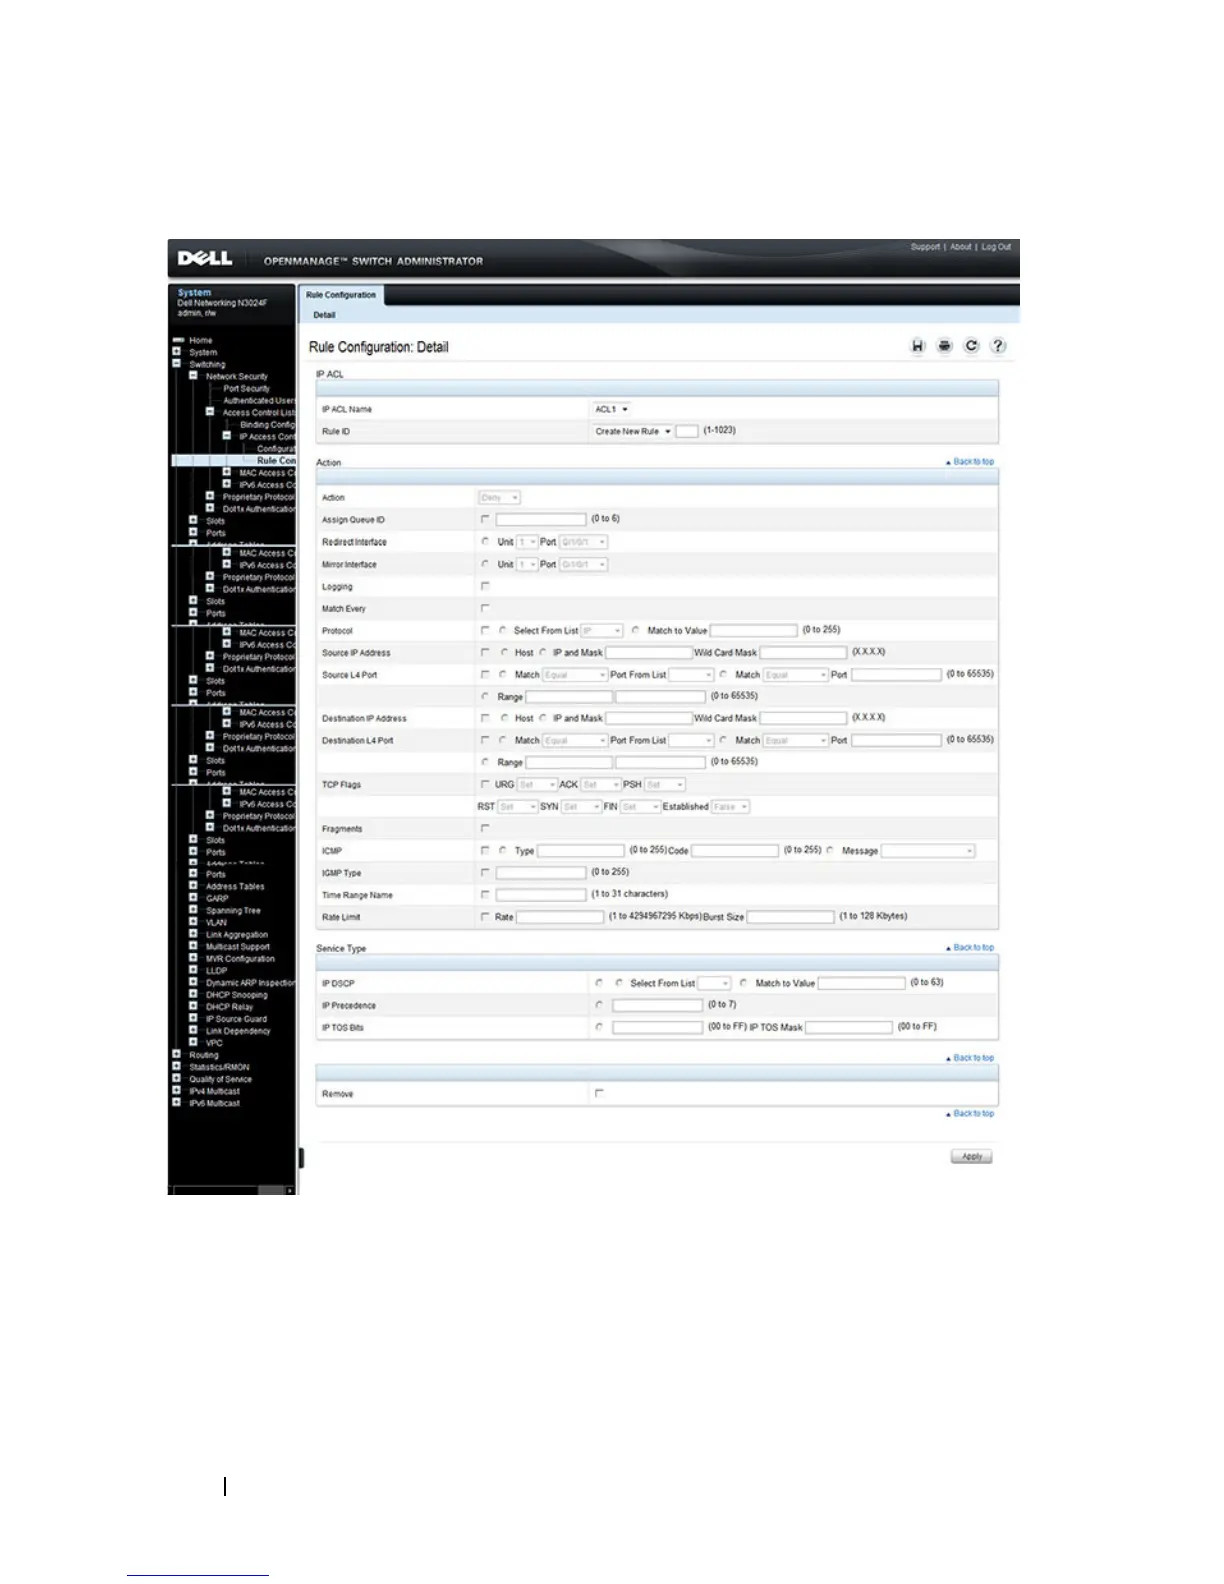
Task: Tick the Fragments checkbox
Action: (x=485, y=828)
